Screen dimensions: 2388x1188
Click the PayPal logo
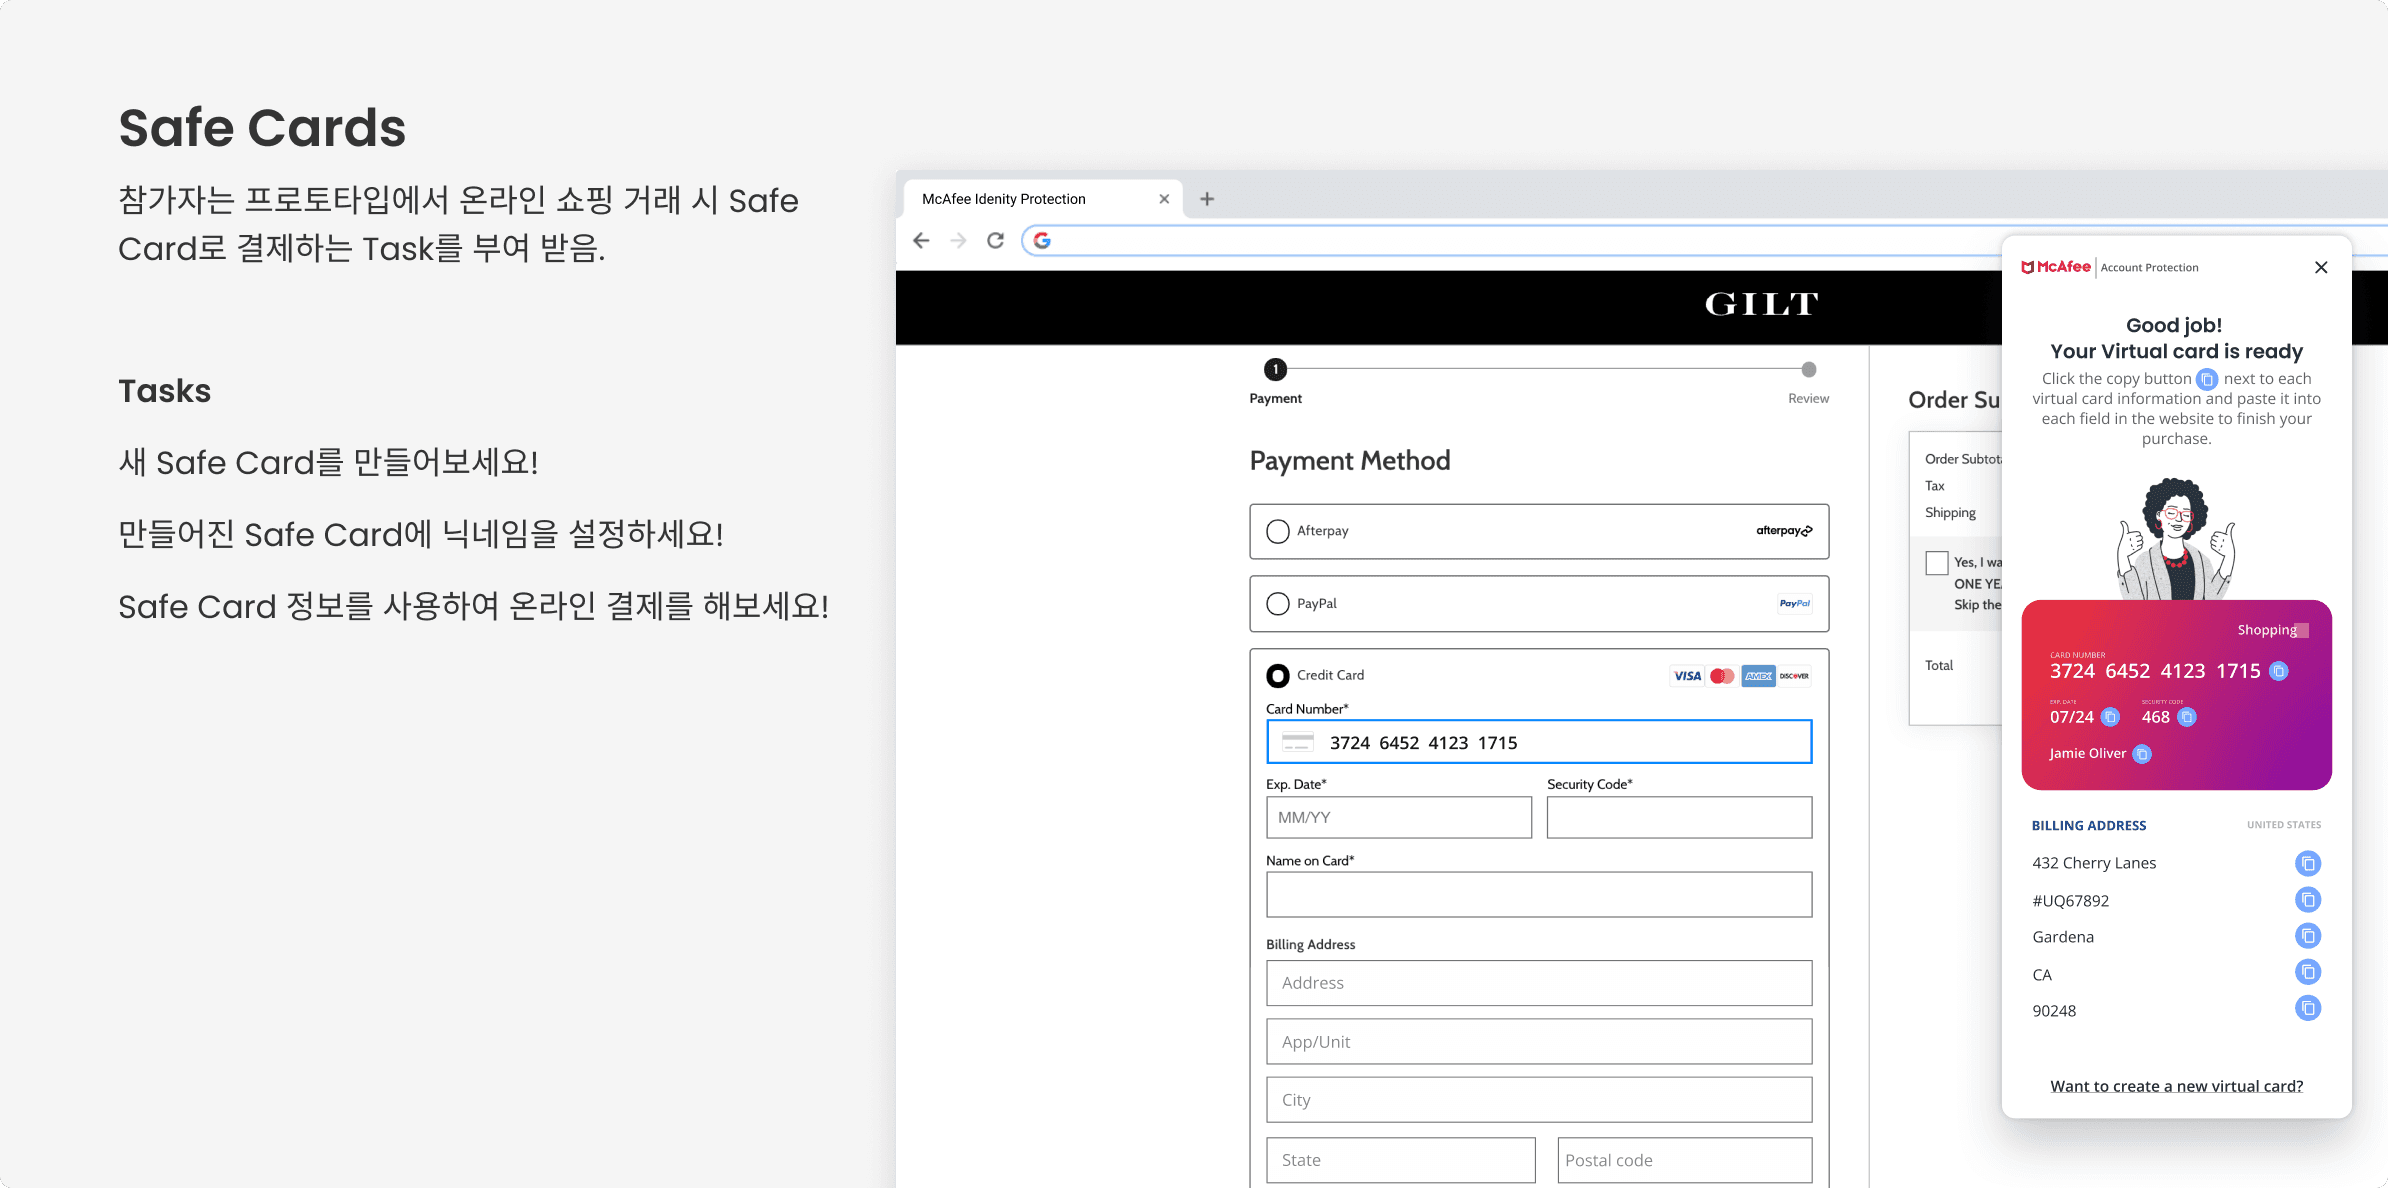coord(1795,603)
